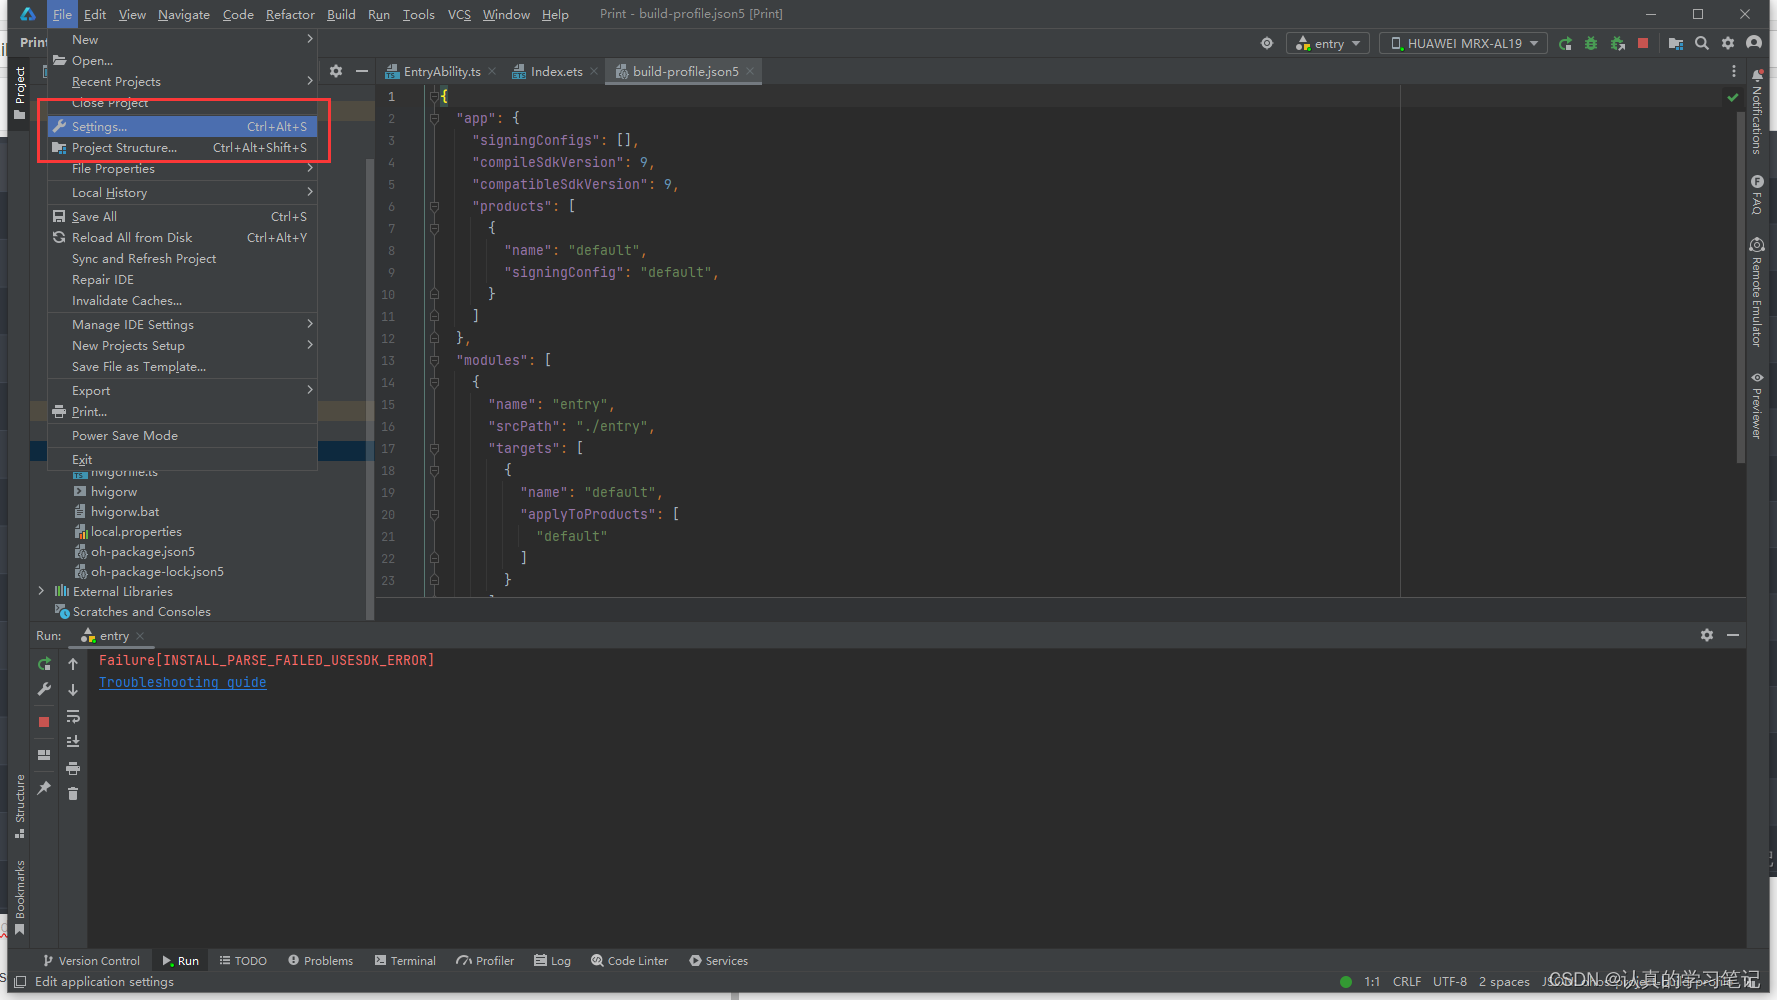The width and height of the screenshot is (1777, 1000).
Task: Click the CRLF line separator status
Action: [x=1407, y=982]
